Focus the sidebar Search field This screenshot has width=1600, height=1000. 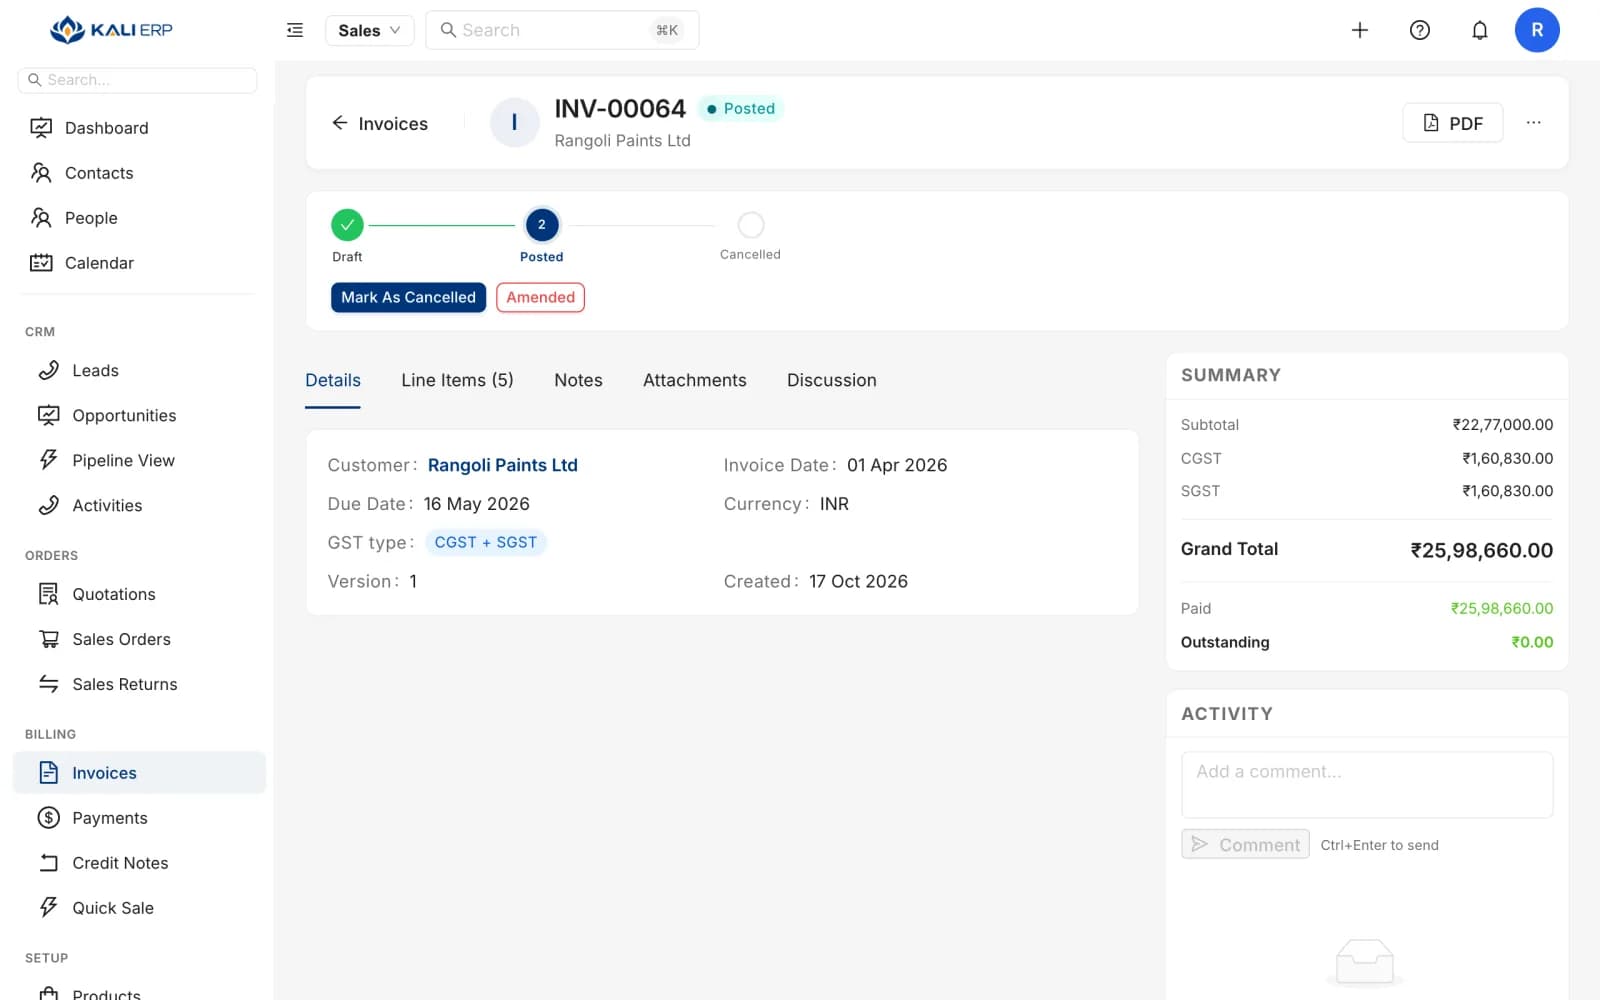tap(138, 80)
